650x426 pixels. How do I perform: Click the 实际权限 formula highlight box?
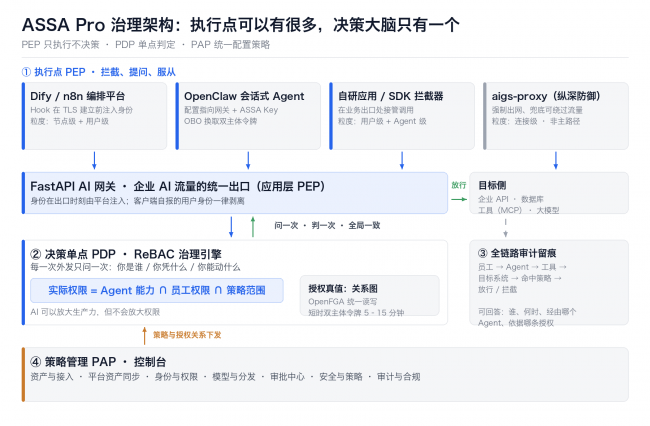tap(157, 290)
